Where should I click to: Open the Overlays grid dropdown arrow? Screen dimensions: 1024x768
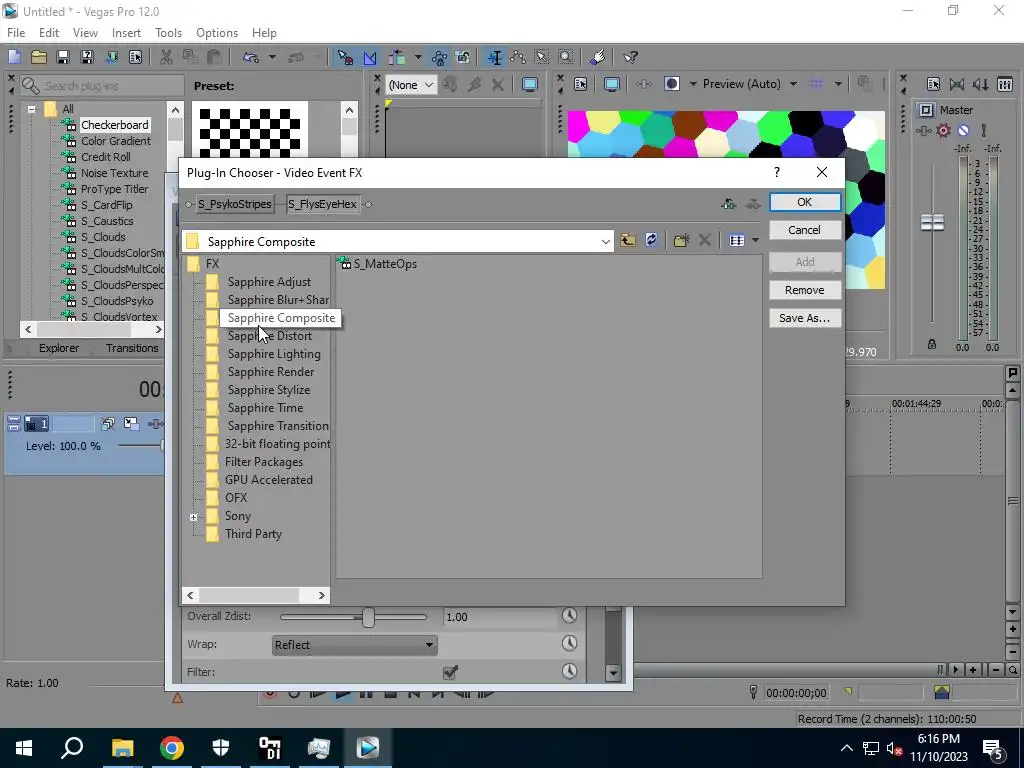click(838, 84)
